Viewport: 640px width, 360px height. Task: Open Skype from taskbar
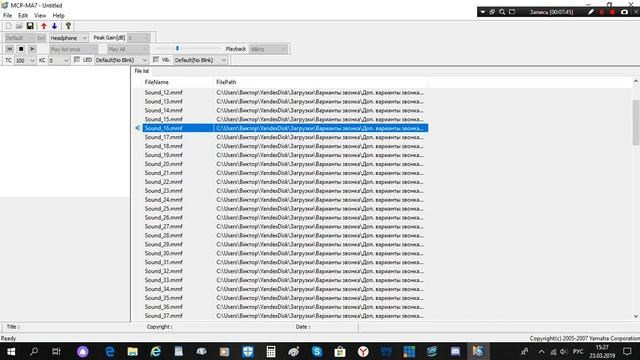pyautogui.click(x=317, y=351)
